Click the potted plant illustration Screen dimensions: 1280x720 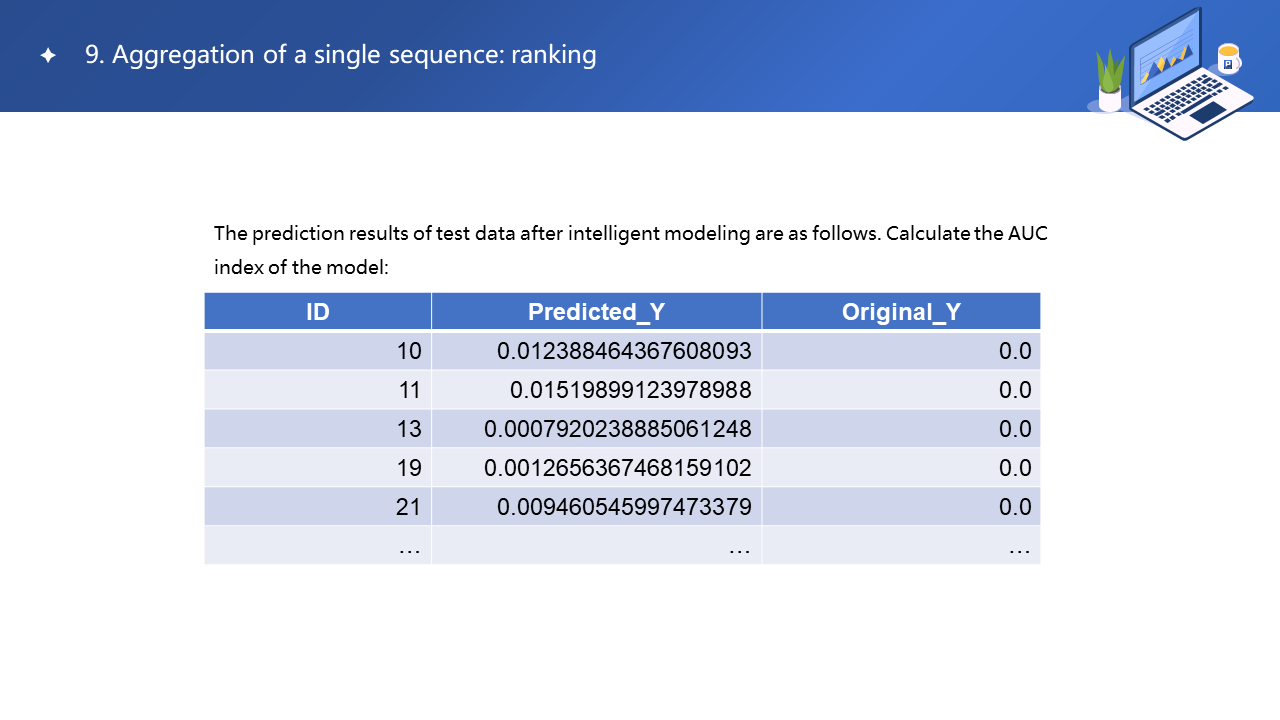pyautogui.click(x=1110, y=82)
